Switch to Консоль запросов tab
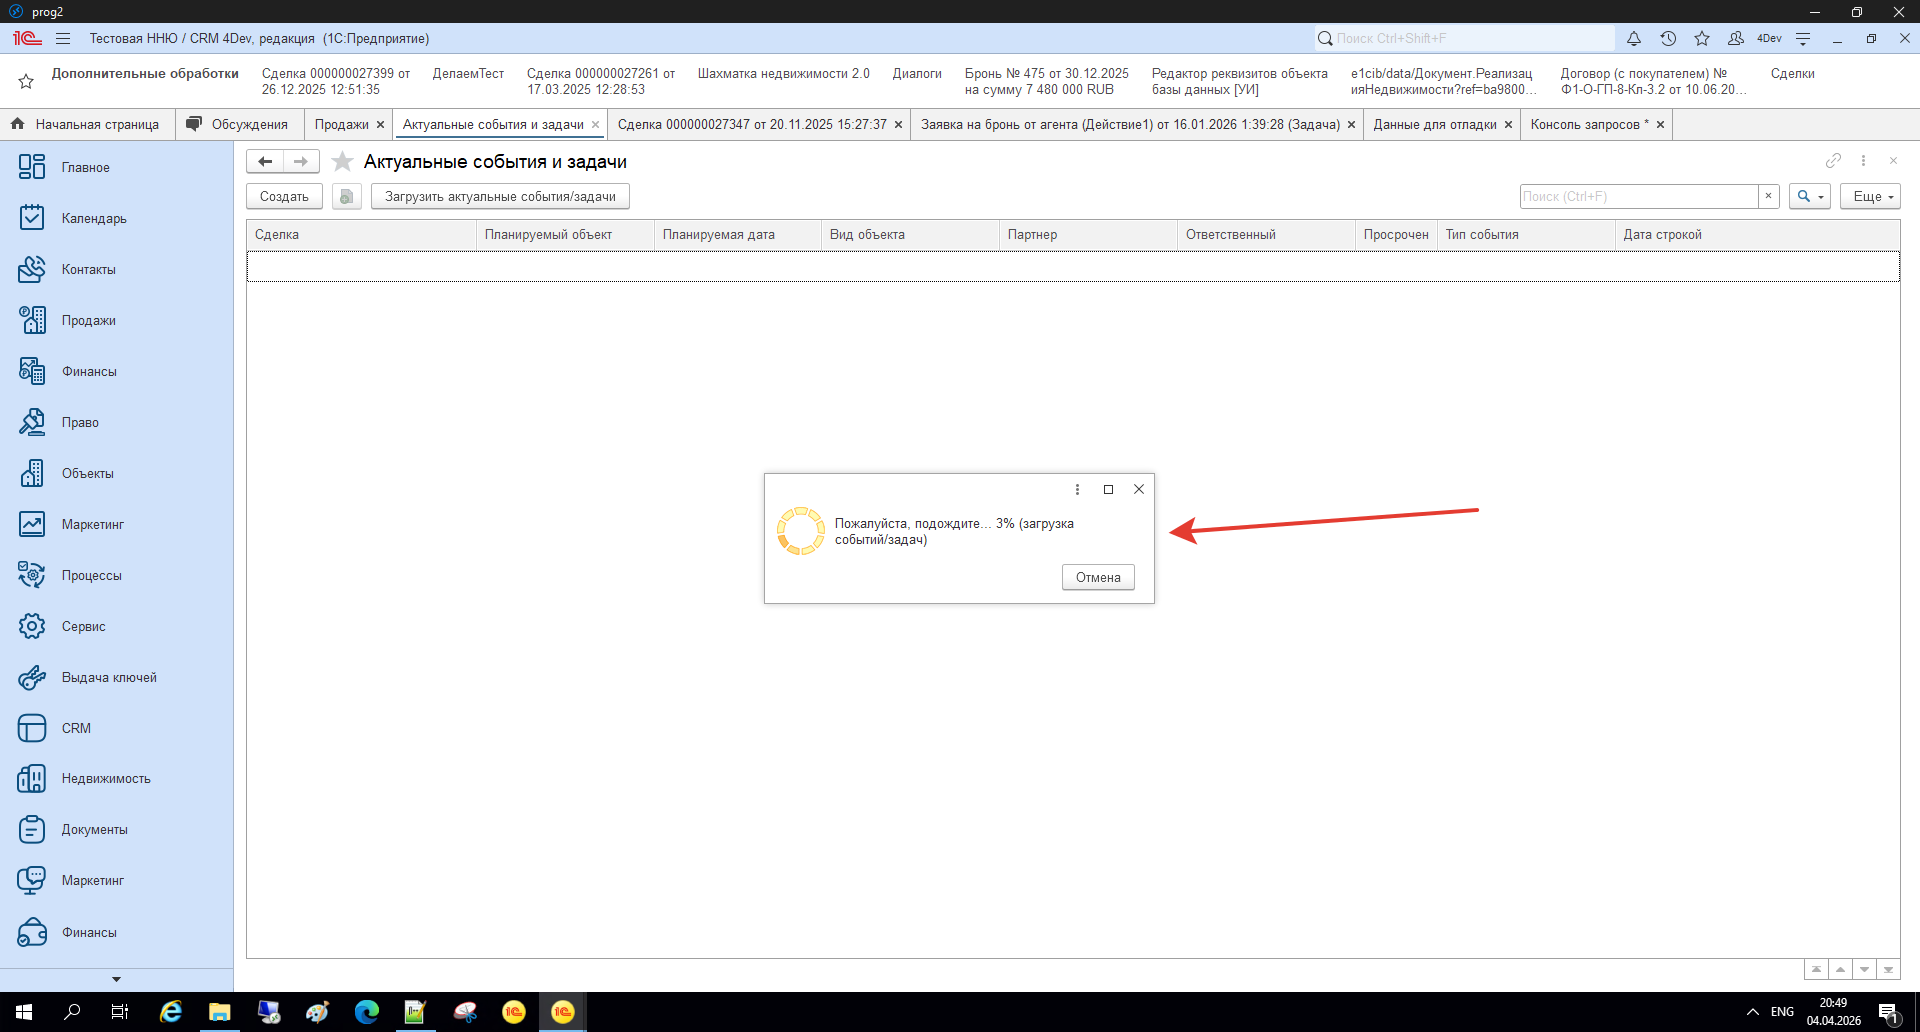 1584,125
